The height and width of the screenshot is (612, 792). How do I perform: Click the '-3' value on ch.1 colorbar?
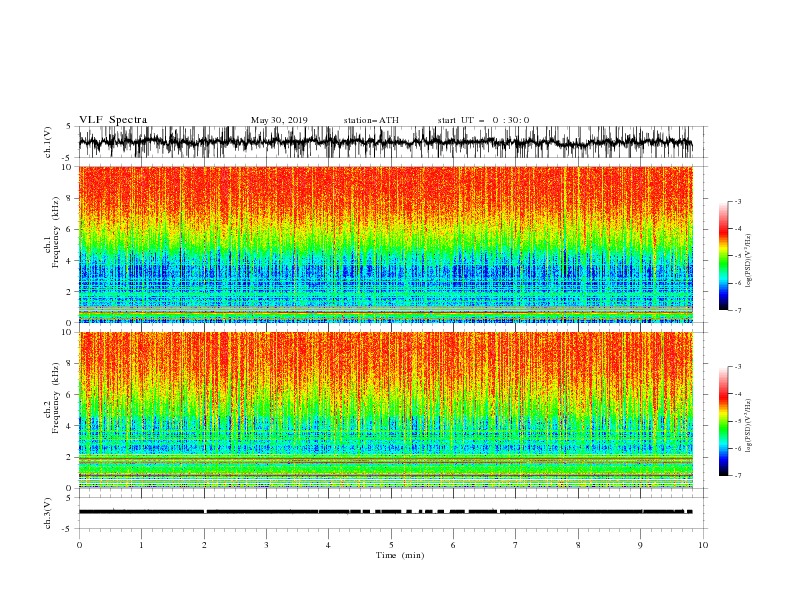coord(737,201)
